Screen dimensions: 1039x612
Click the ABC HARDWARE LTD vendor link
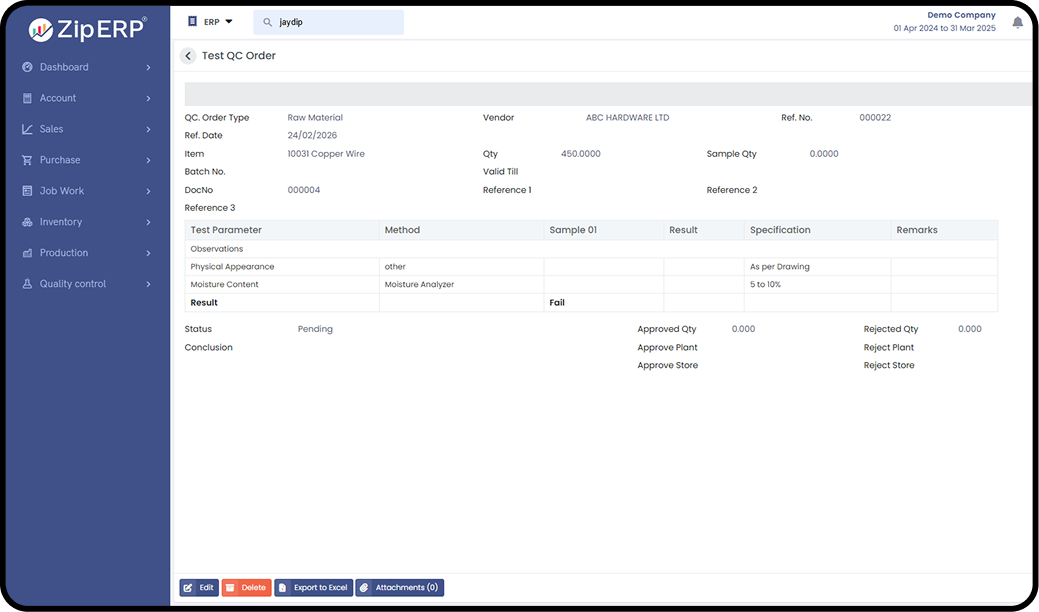(x=627, y=118)
